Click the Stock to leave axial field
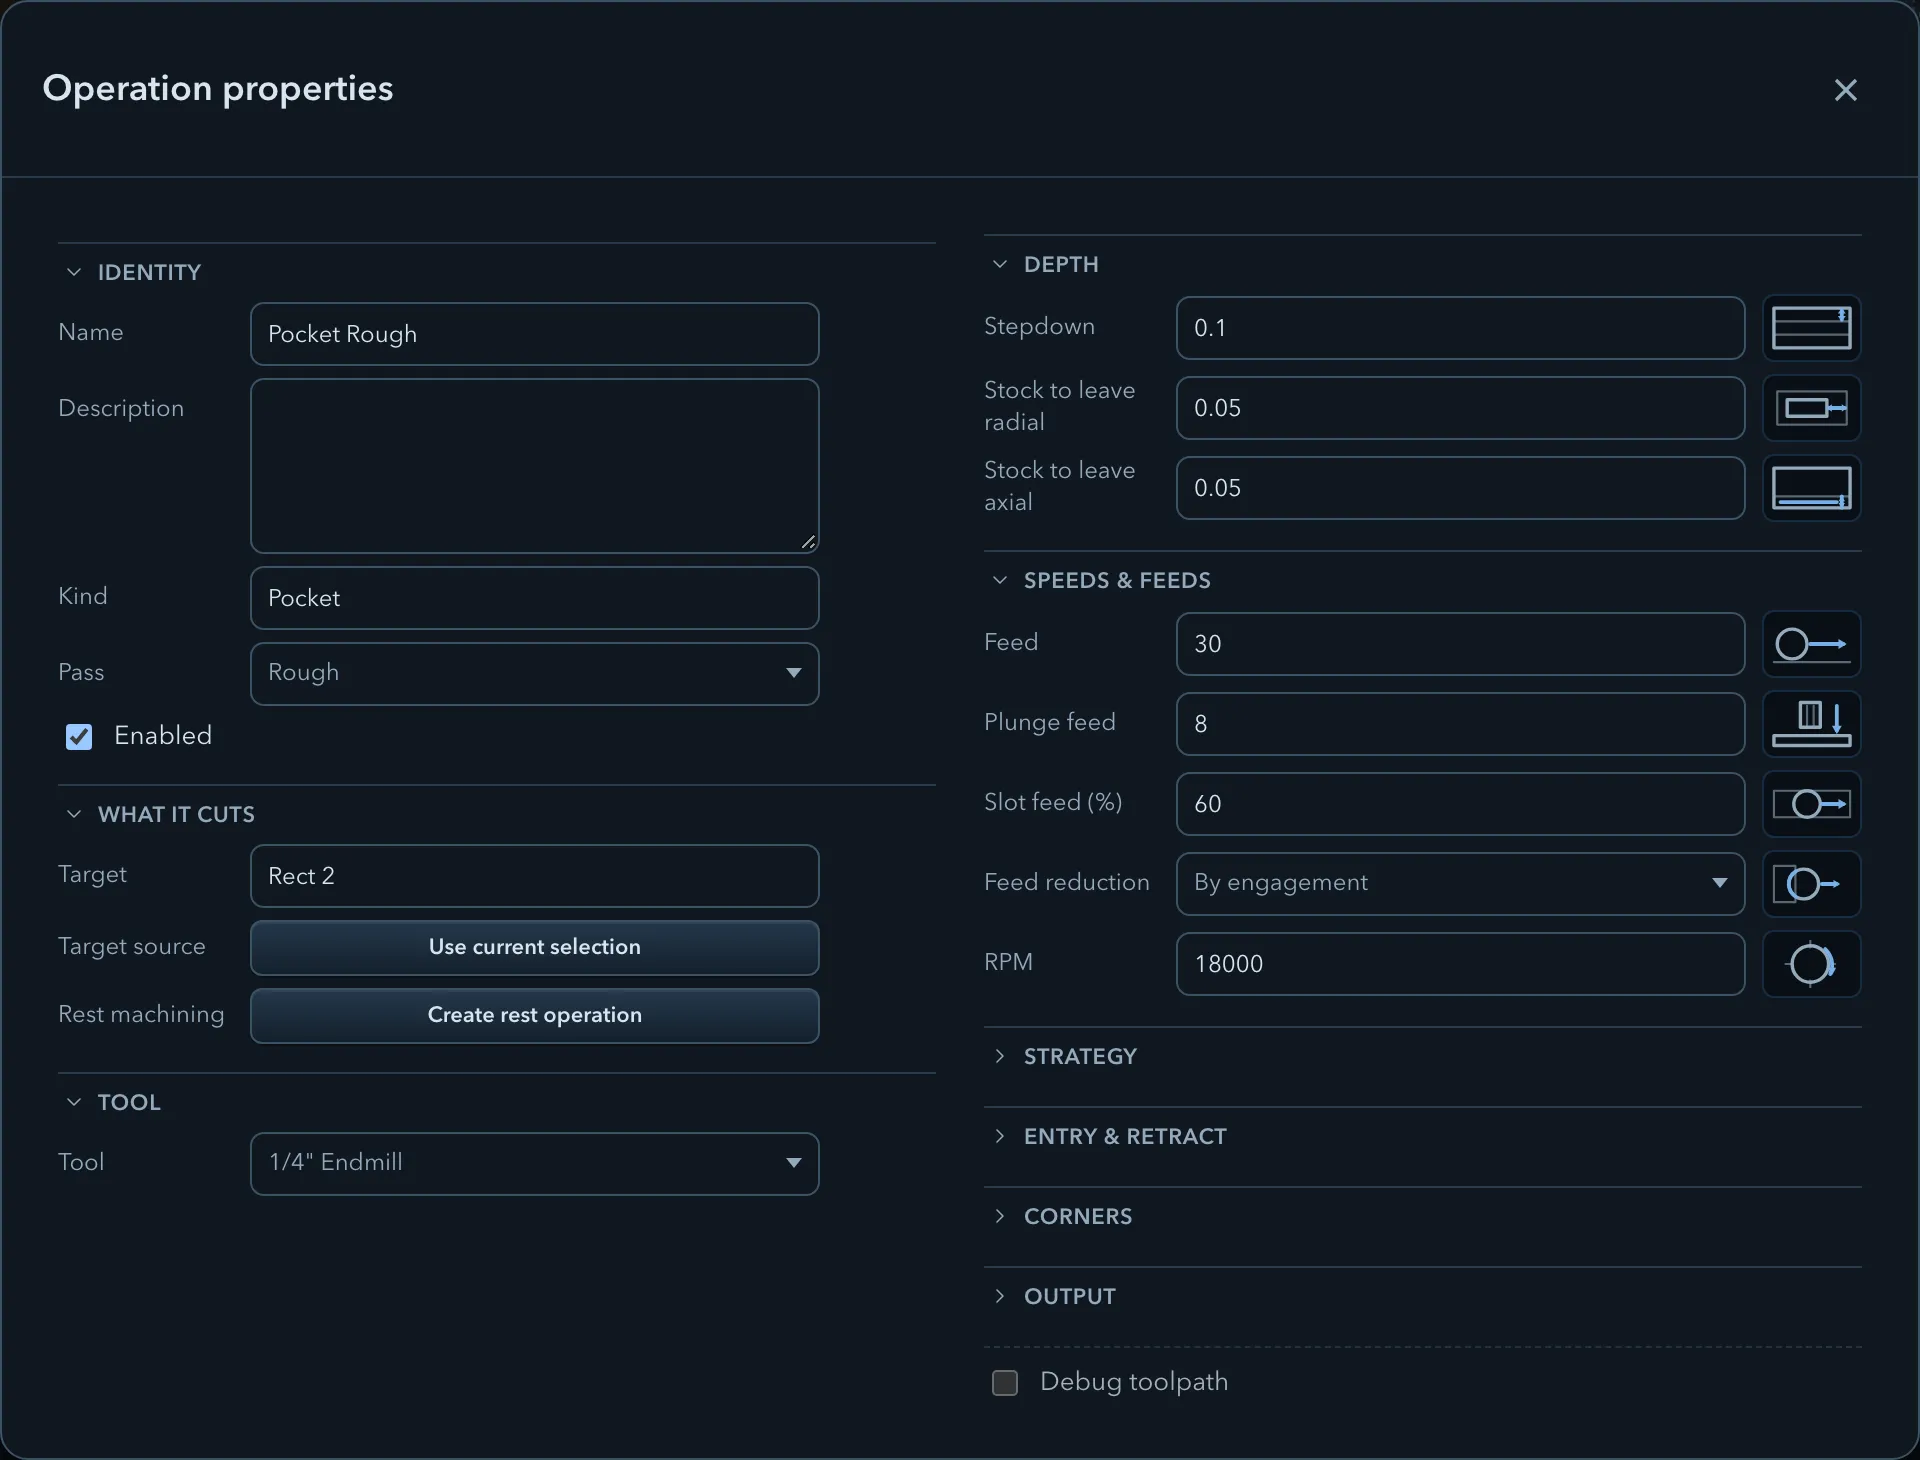Image resolution: width=1920 pixels, height=1460 pixels. coord(1460,488)
